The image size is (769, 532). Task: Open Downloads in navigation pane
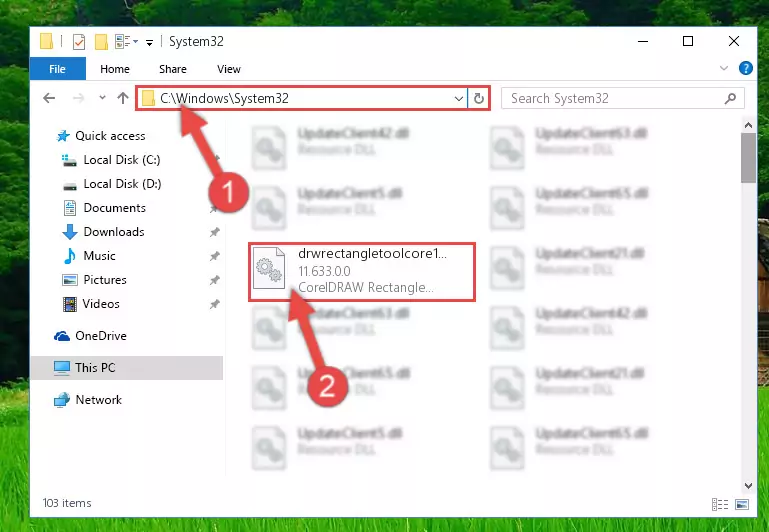103,232
